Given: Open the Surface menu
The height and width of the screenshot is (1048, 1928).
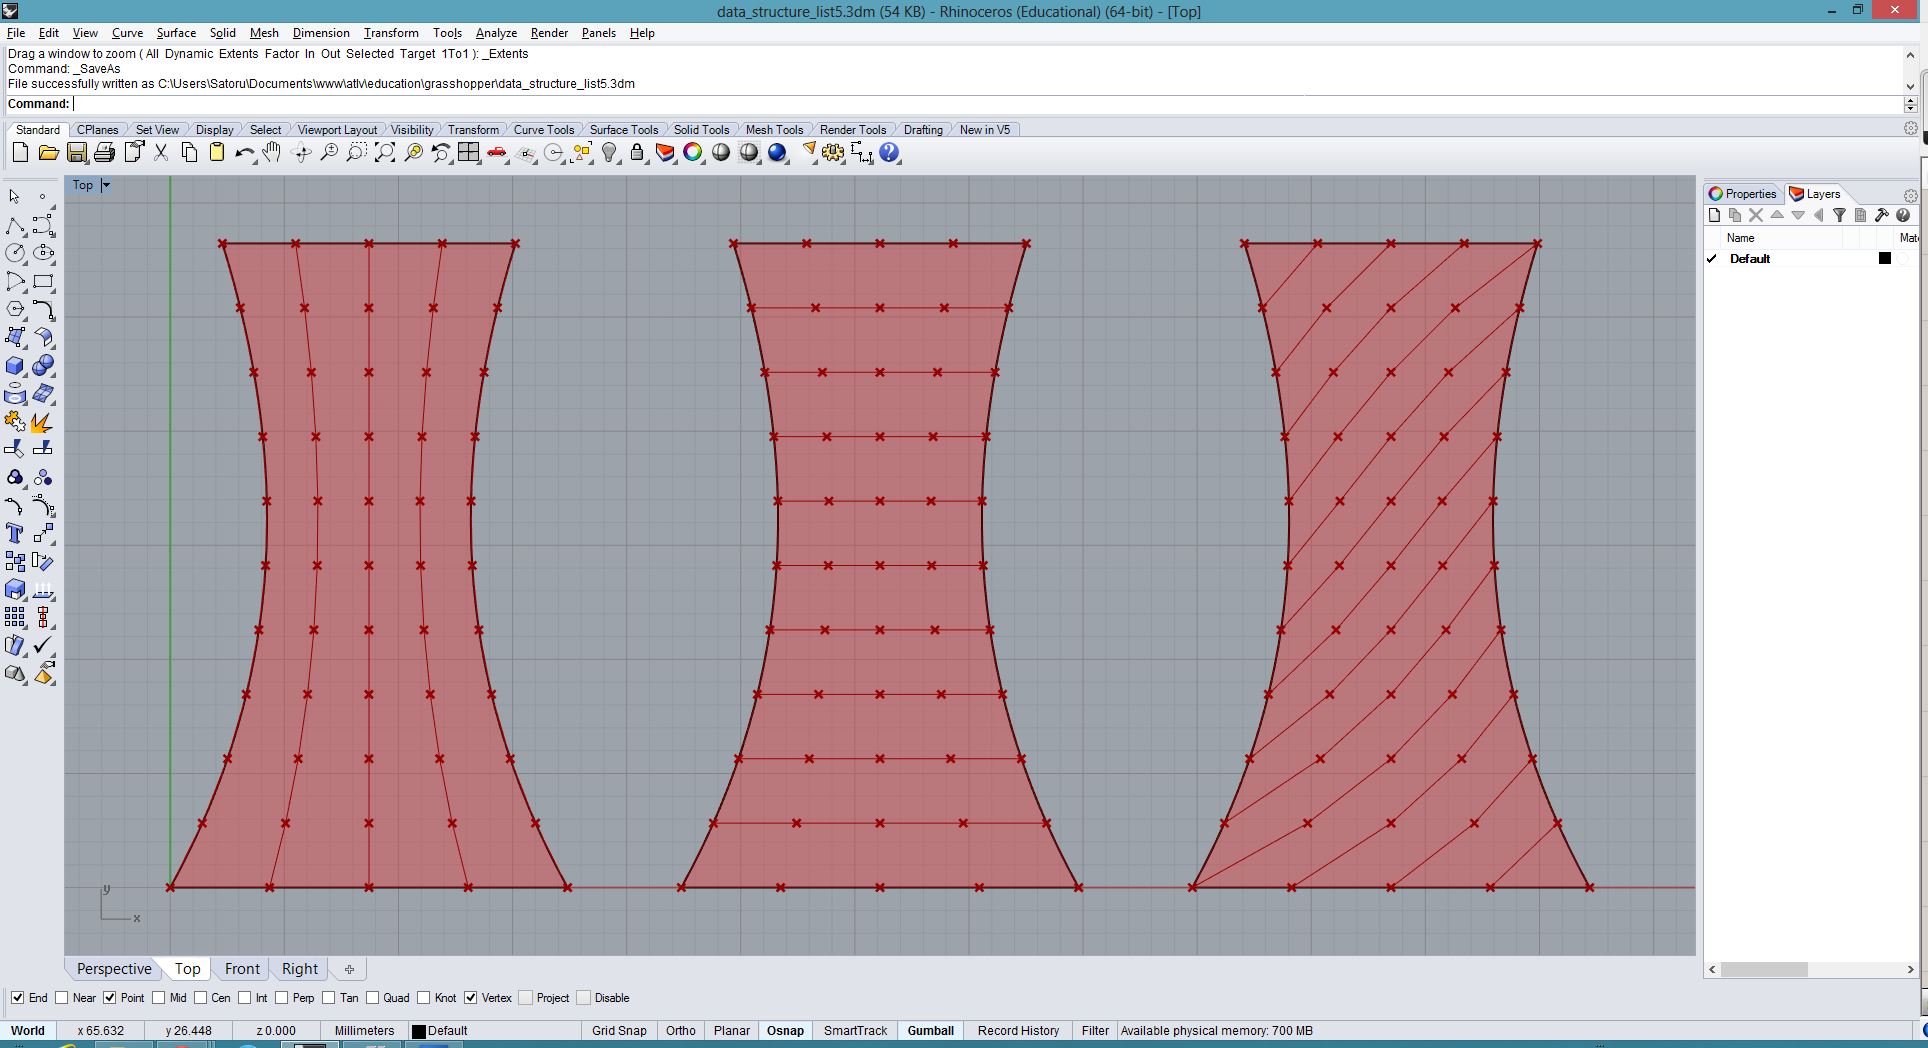Looking at the screenshot, I should click(x=176, y=33).
